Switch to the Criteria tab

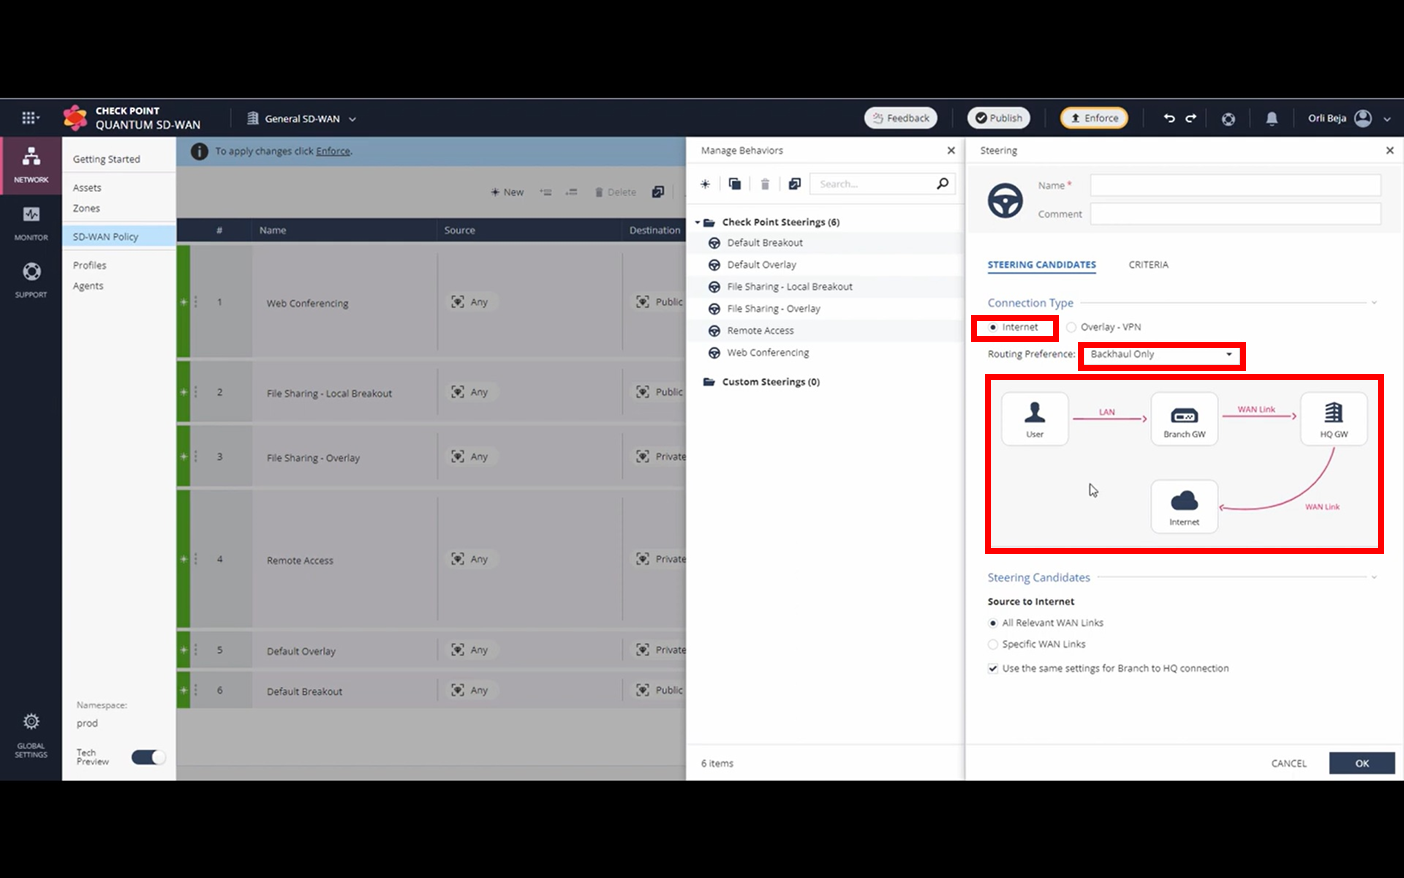tap(1148, 265)
